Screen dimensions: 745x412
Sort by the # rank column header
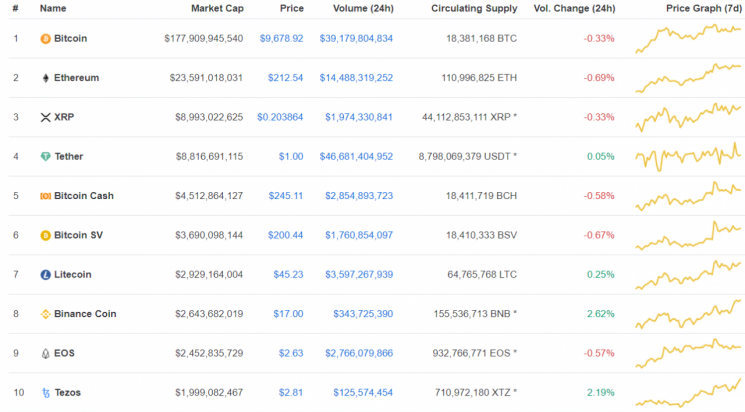click(x=16, y=9)
